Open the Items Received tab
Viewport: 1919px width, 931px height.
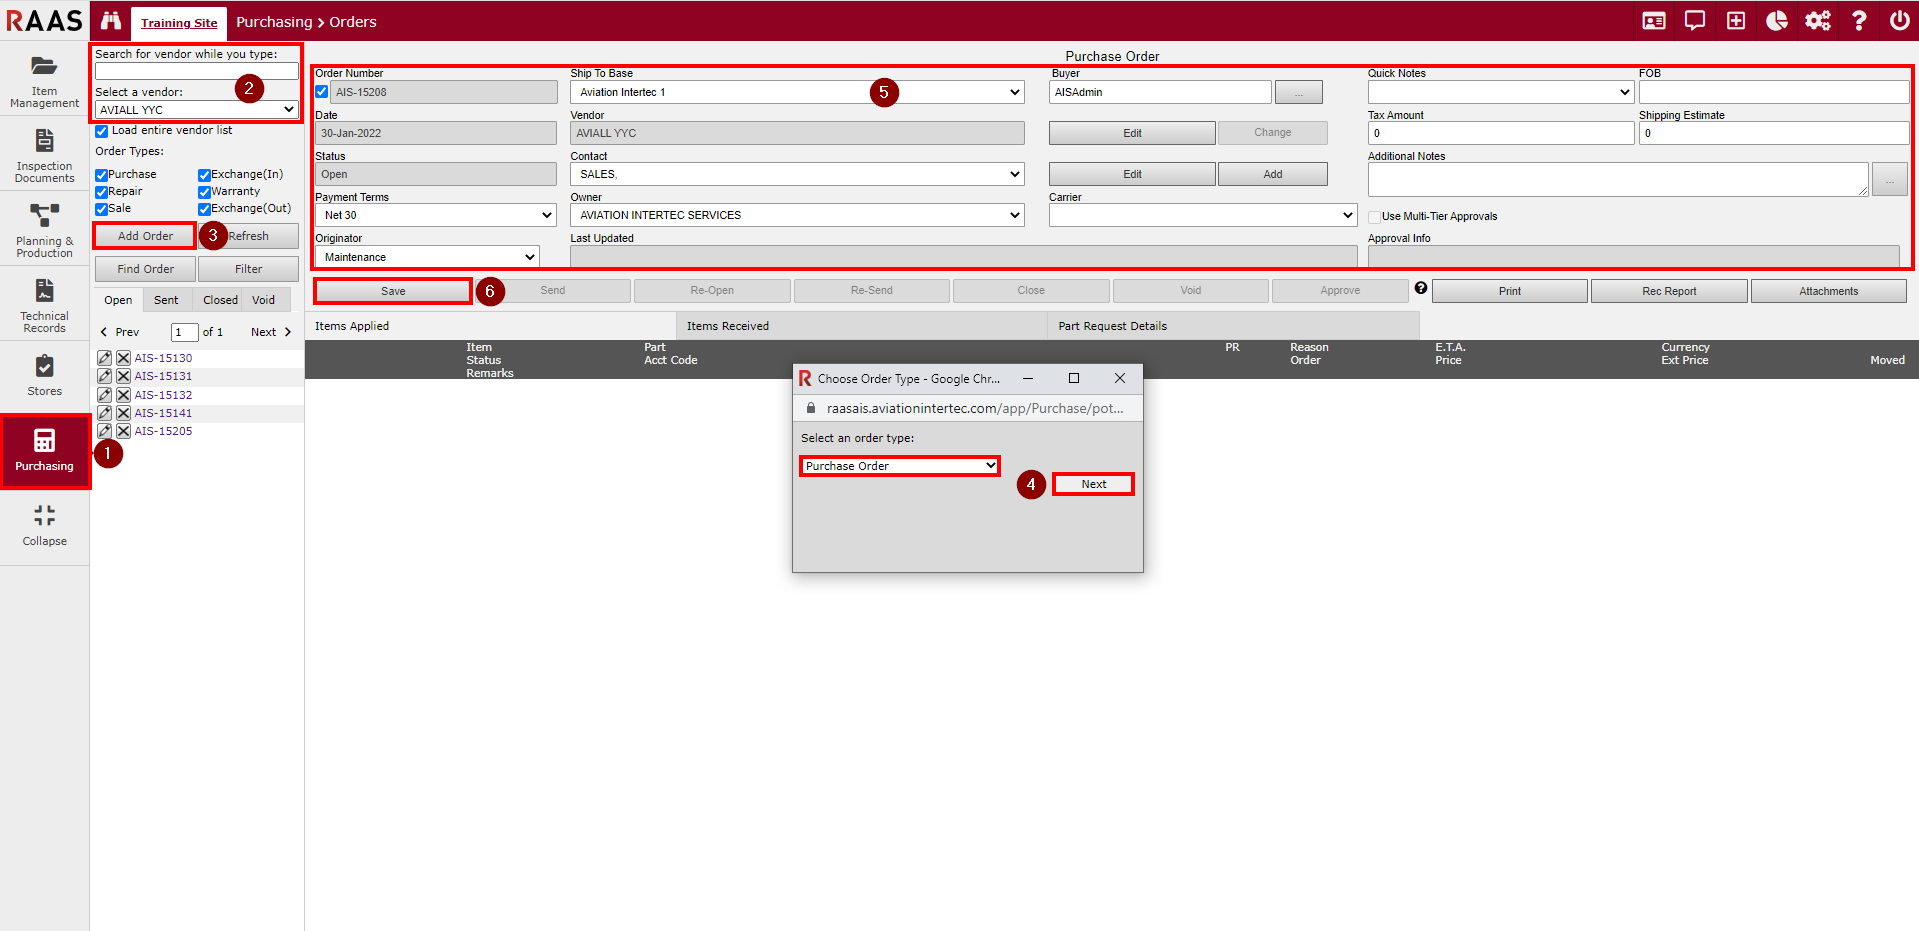pyautogui.click(x=727, y=326)
